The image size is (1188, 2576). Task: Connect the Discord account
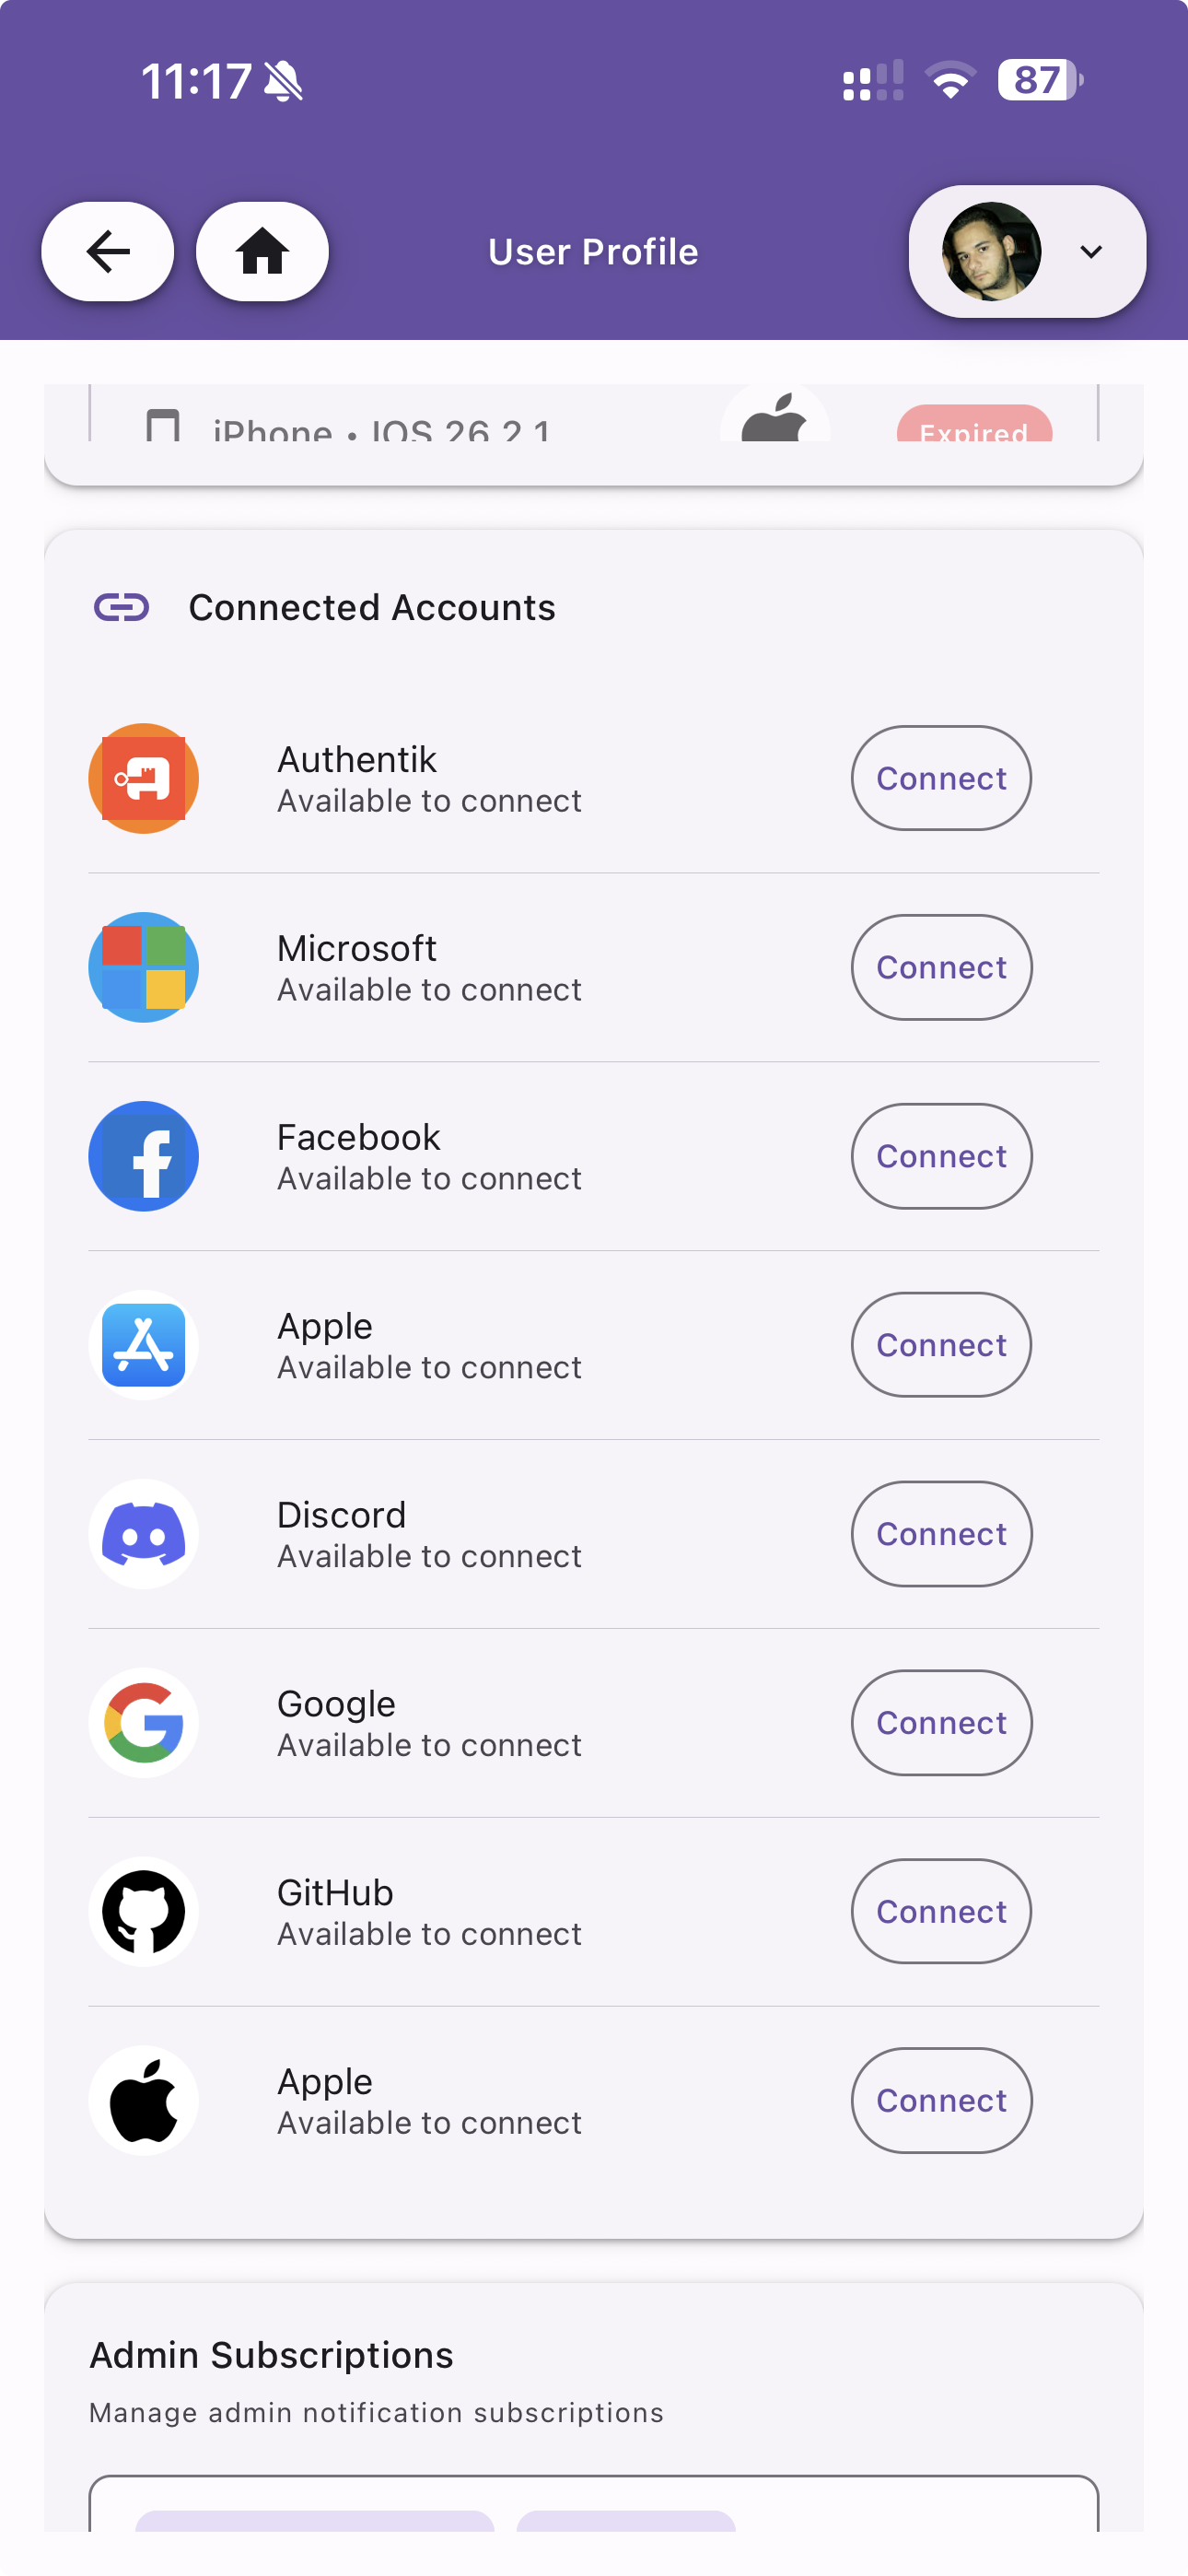coord(941,1534)
